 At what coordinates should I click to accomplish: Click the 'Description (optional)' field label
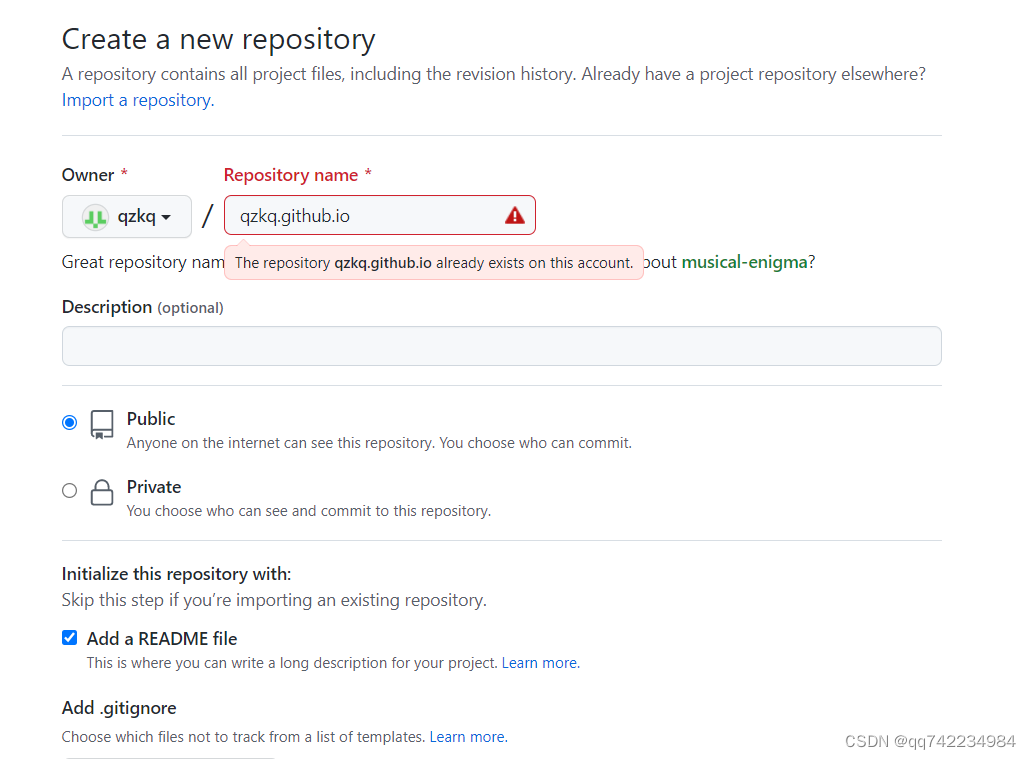click(142, 307)
